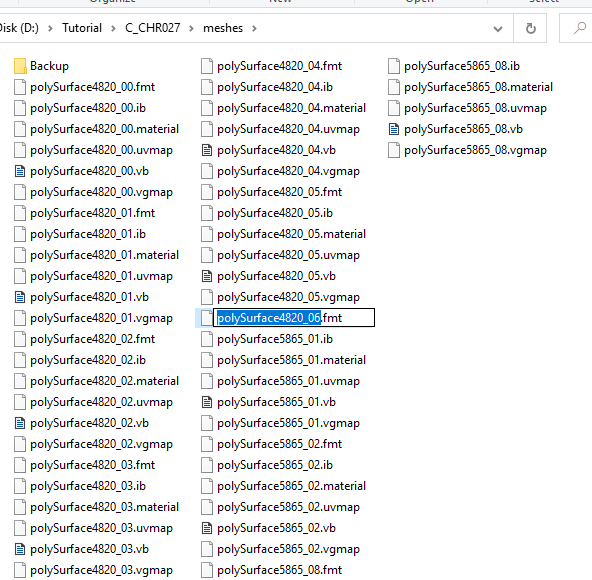
Task: Select file name polySurface4820_03.vgmap
Action: tap(102, 570)
